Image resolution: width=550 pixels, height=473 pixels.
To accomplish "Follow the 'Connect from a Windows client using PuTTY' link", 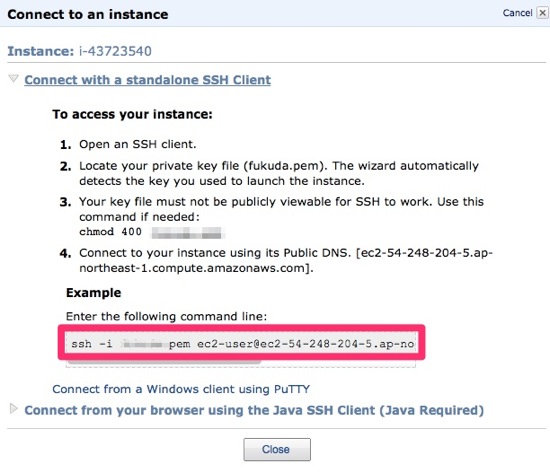I will coord(181,389).
